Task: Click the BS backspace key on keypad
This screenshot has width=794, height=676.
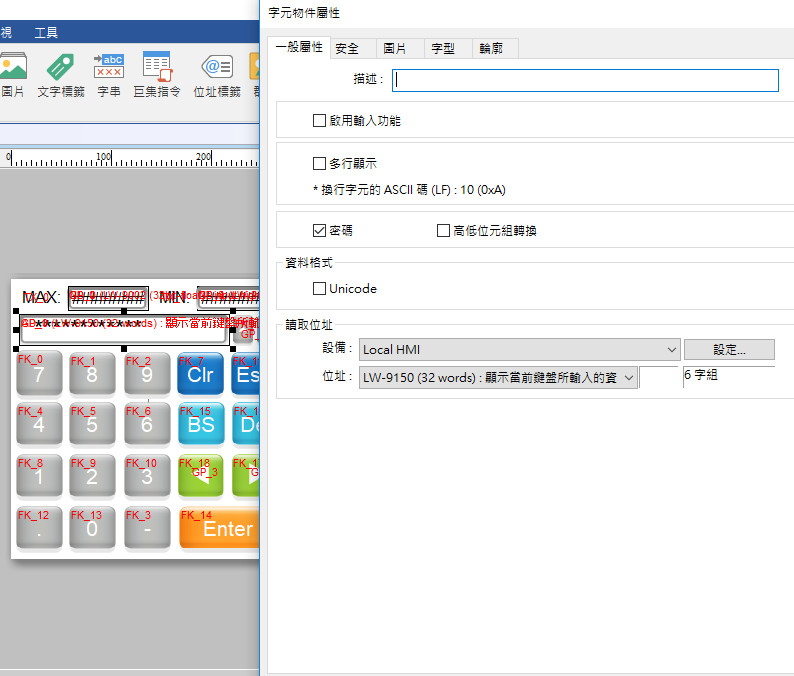Action: [x=201, y=424]
